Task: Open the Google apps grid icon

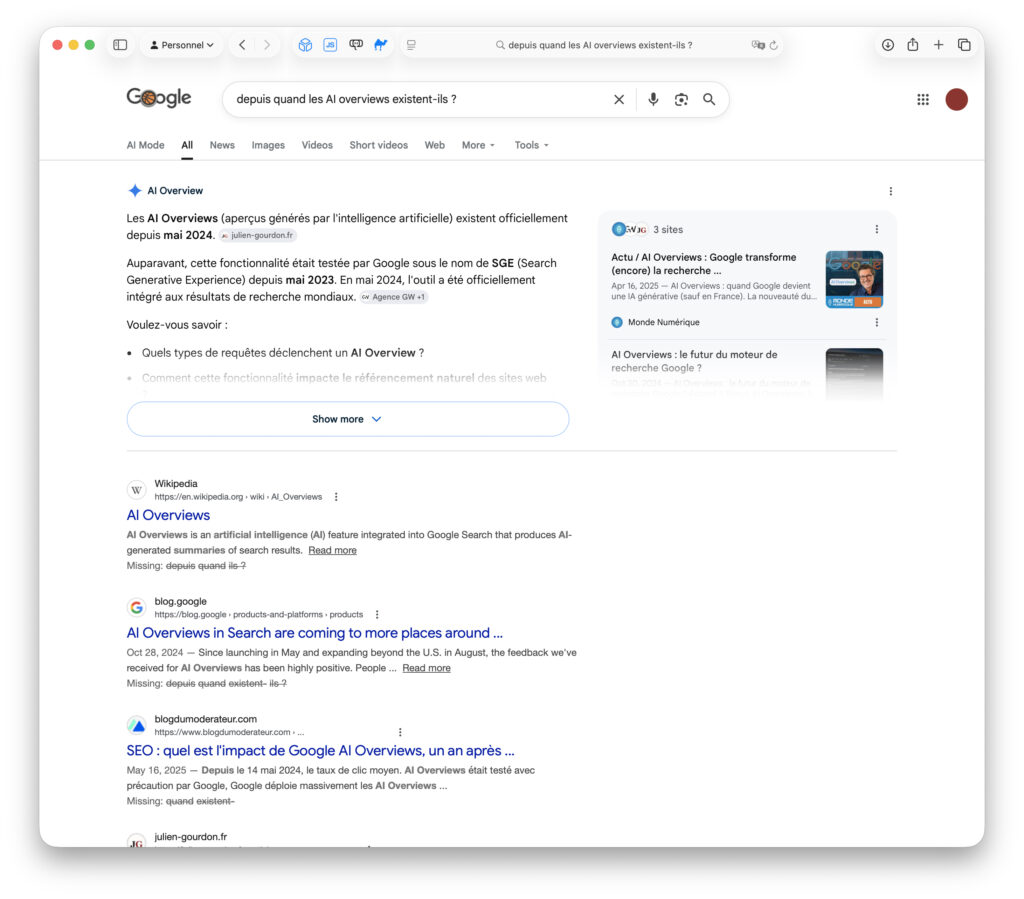Action: pos(923,99)
